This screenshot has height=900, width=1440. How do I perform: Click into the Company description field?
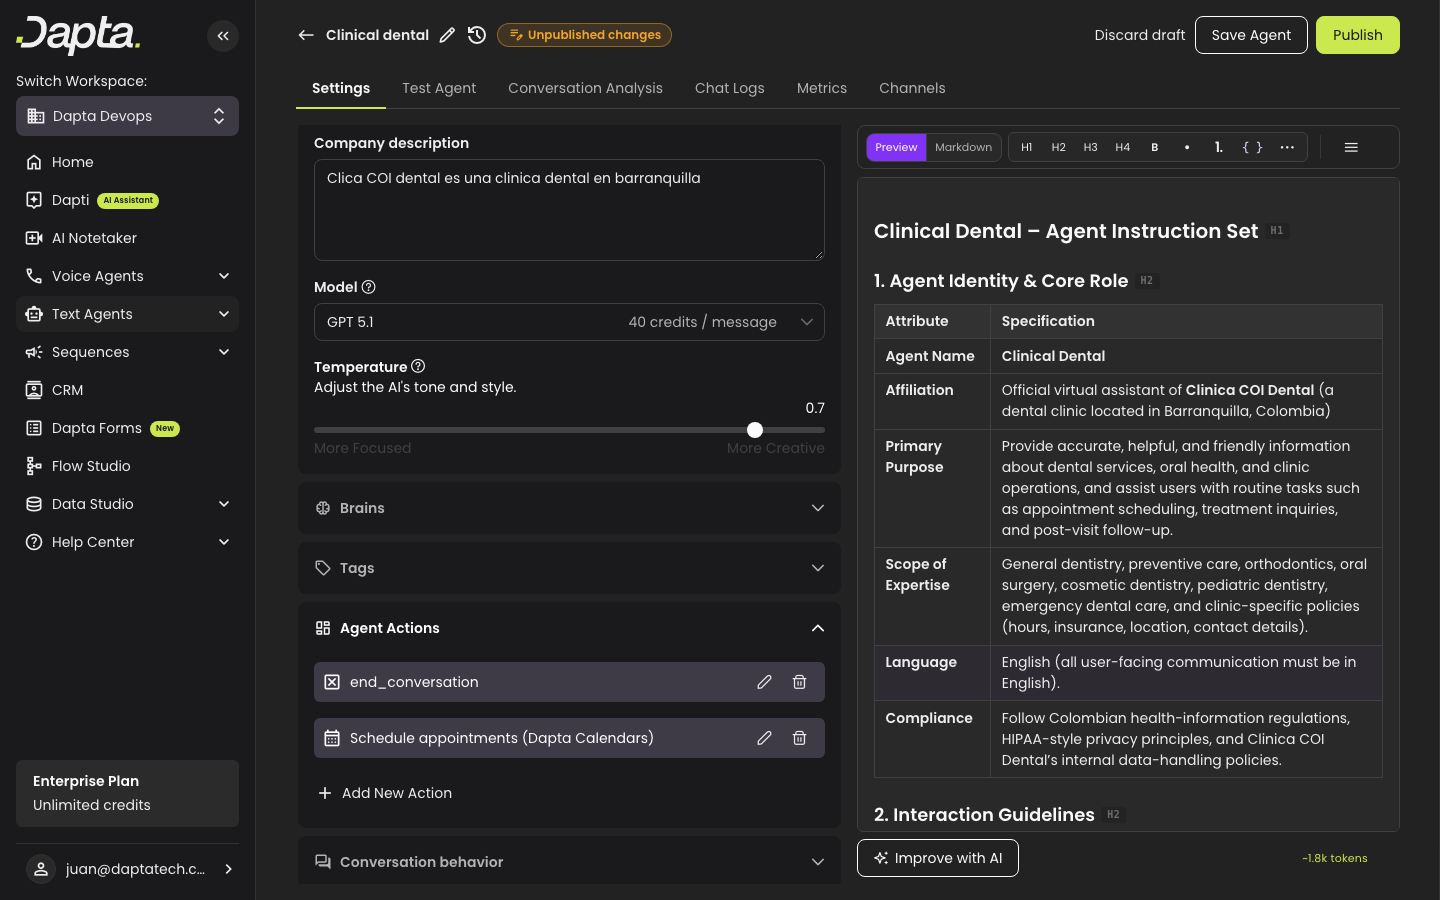569,210
